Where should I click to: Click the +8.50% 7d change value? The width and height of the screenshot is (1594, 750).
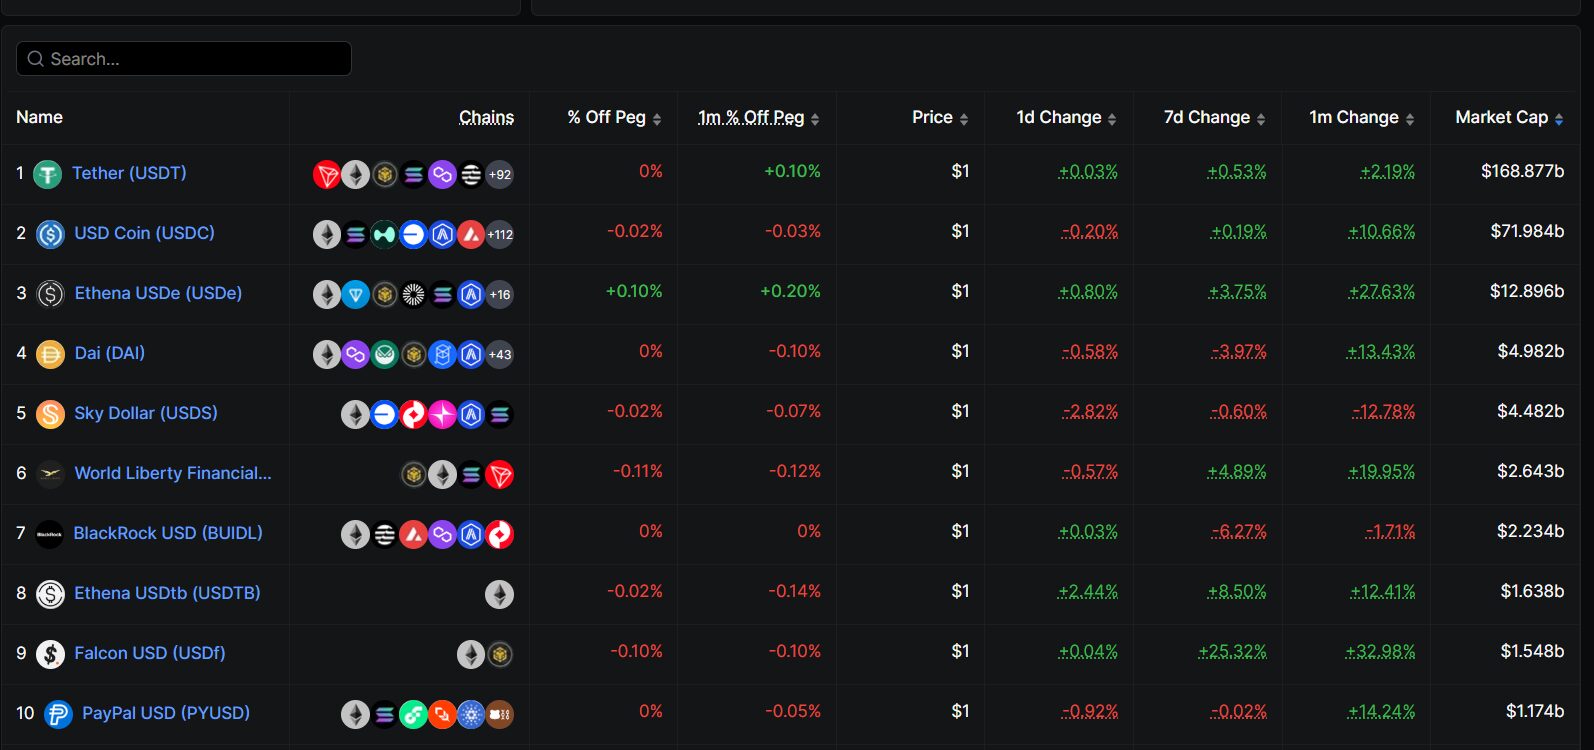click(x=1237, y=592)
